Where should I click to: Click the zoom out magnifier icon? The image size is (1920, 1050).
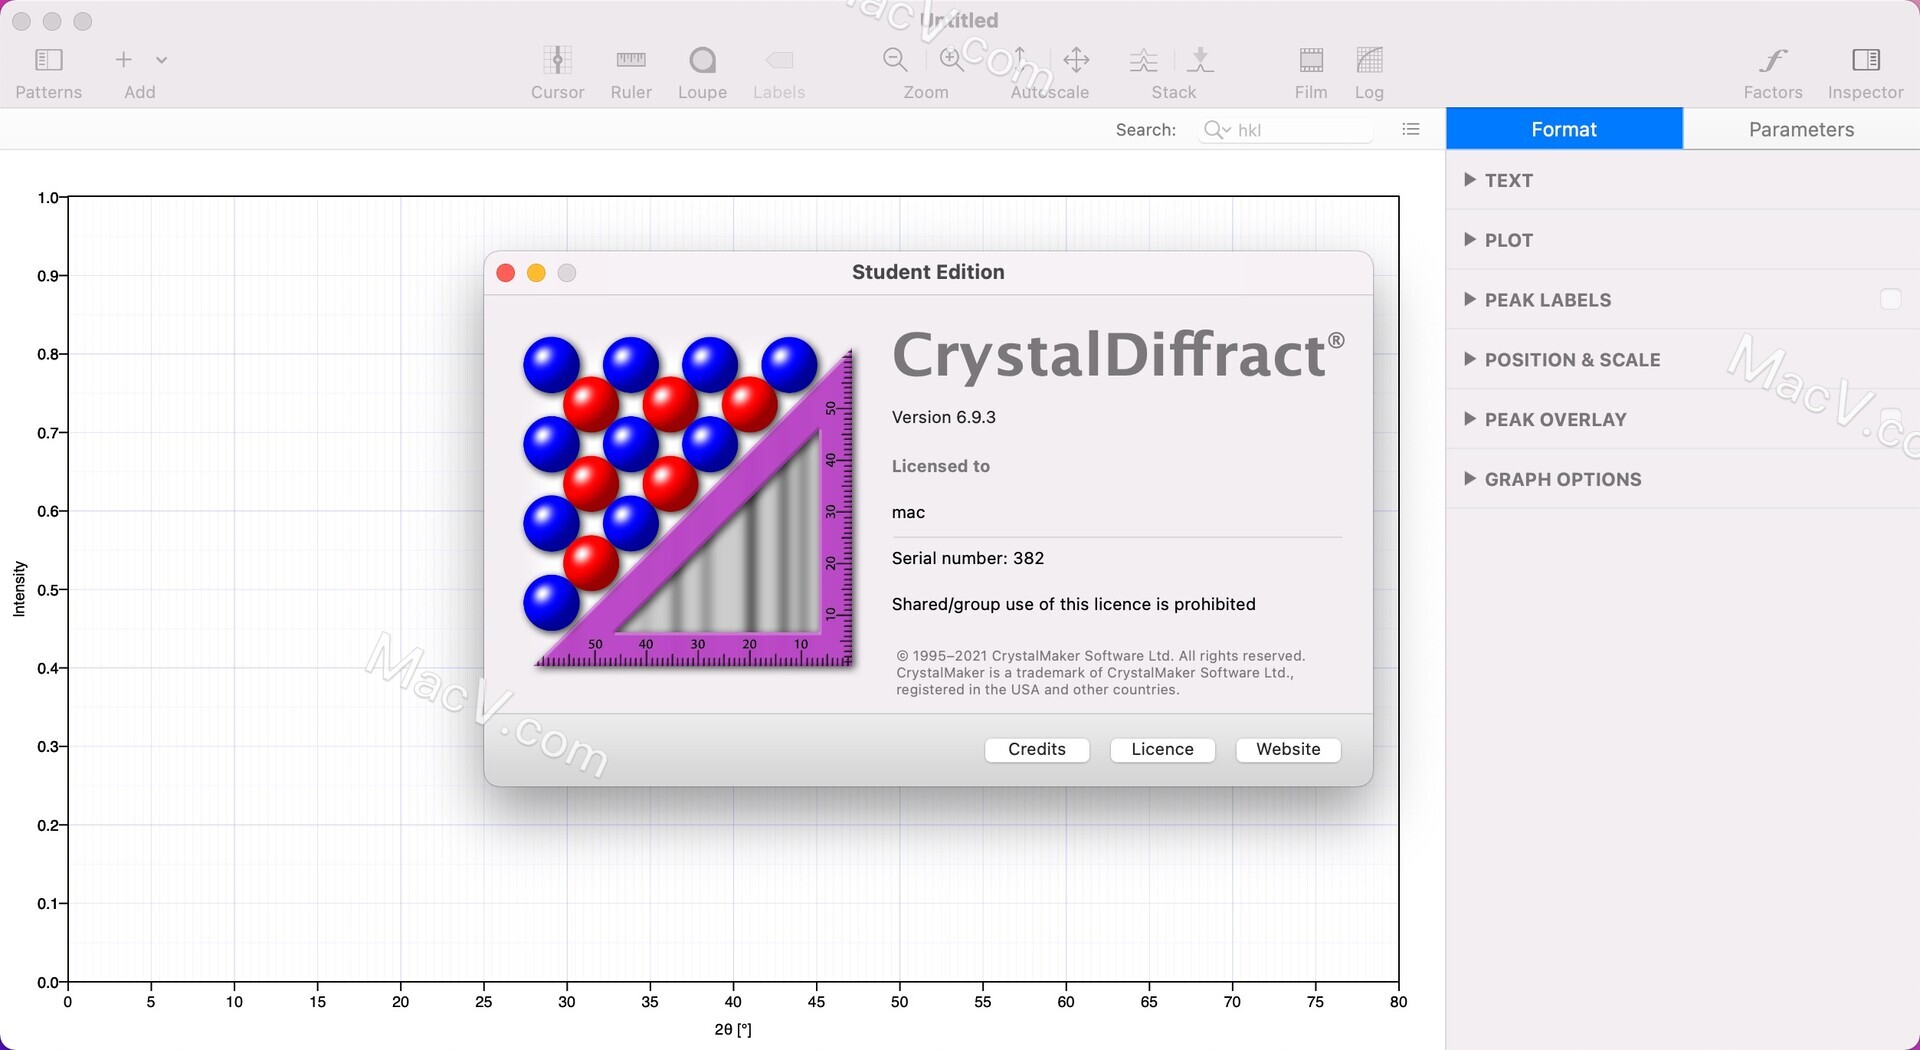(x=895, y=60)
